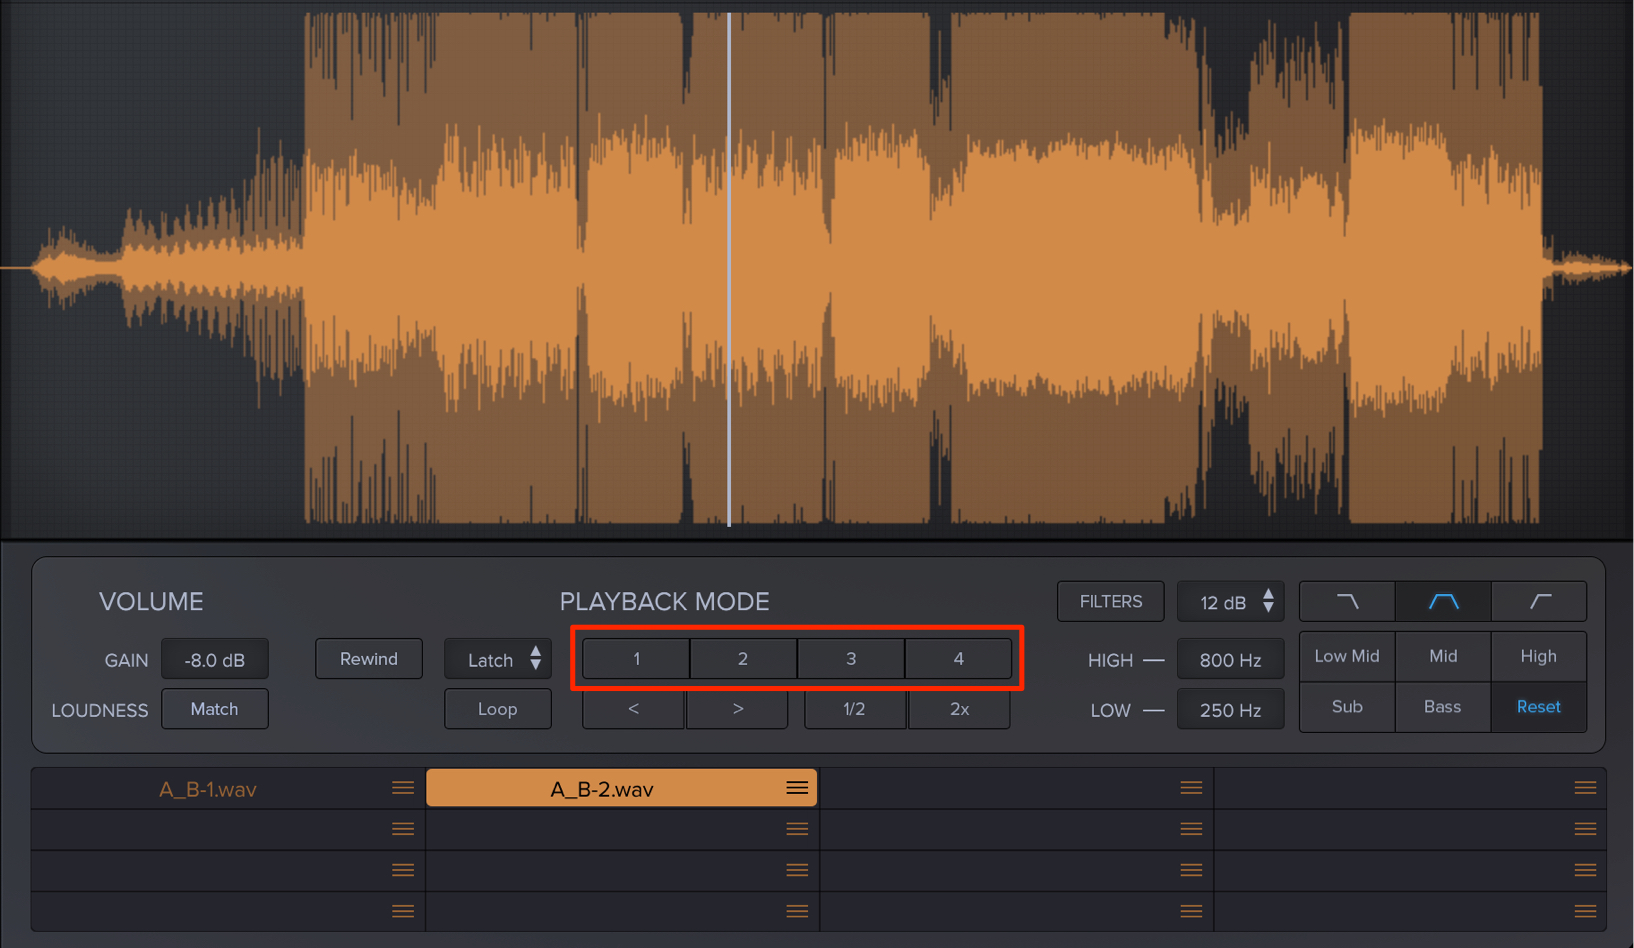
Task: Open the menu icon on A_B-2.wav slot
Action: coord(797,788)
